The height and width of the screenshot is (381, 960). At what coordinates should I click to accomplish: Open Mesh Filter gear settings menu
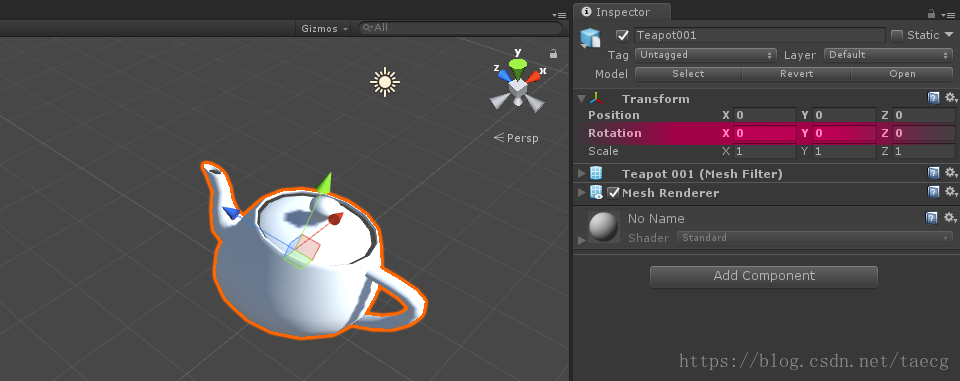[x=950, y=173]
